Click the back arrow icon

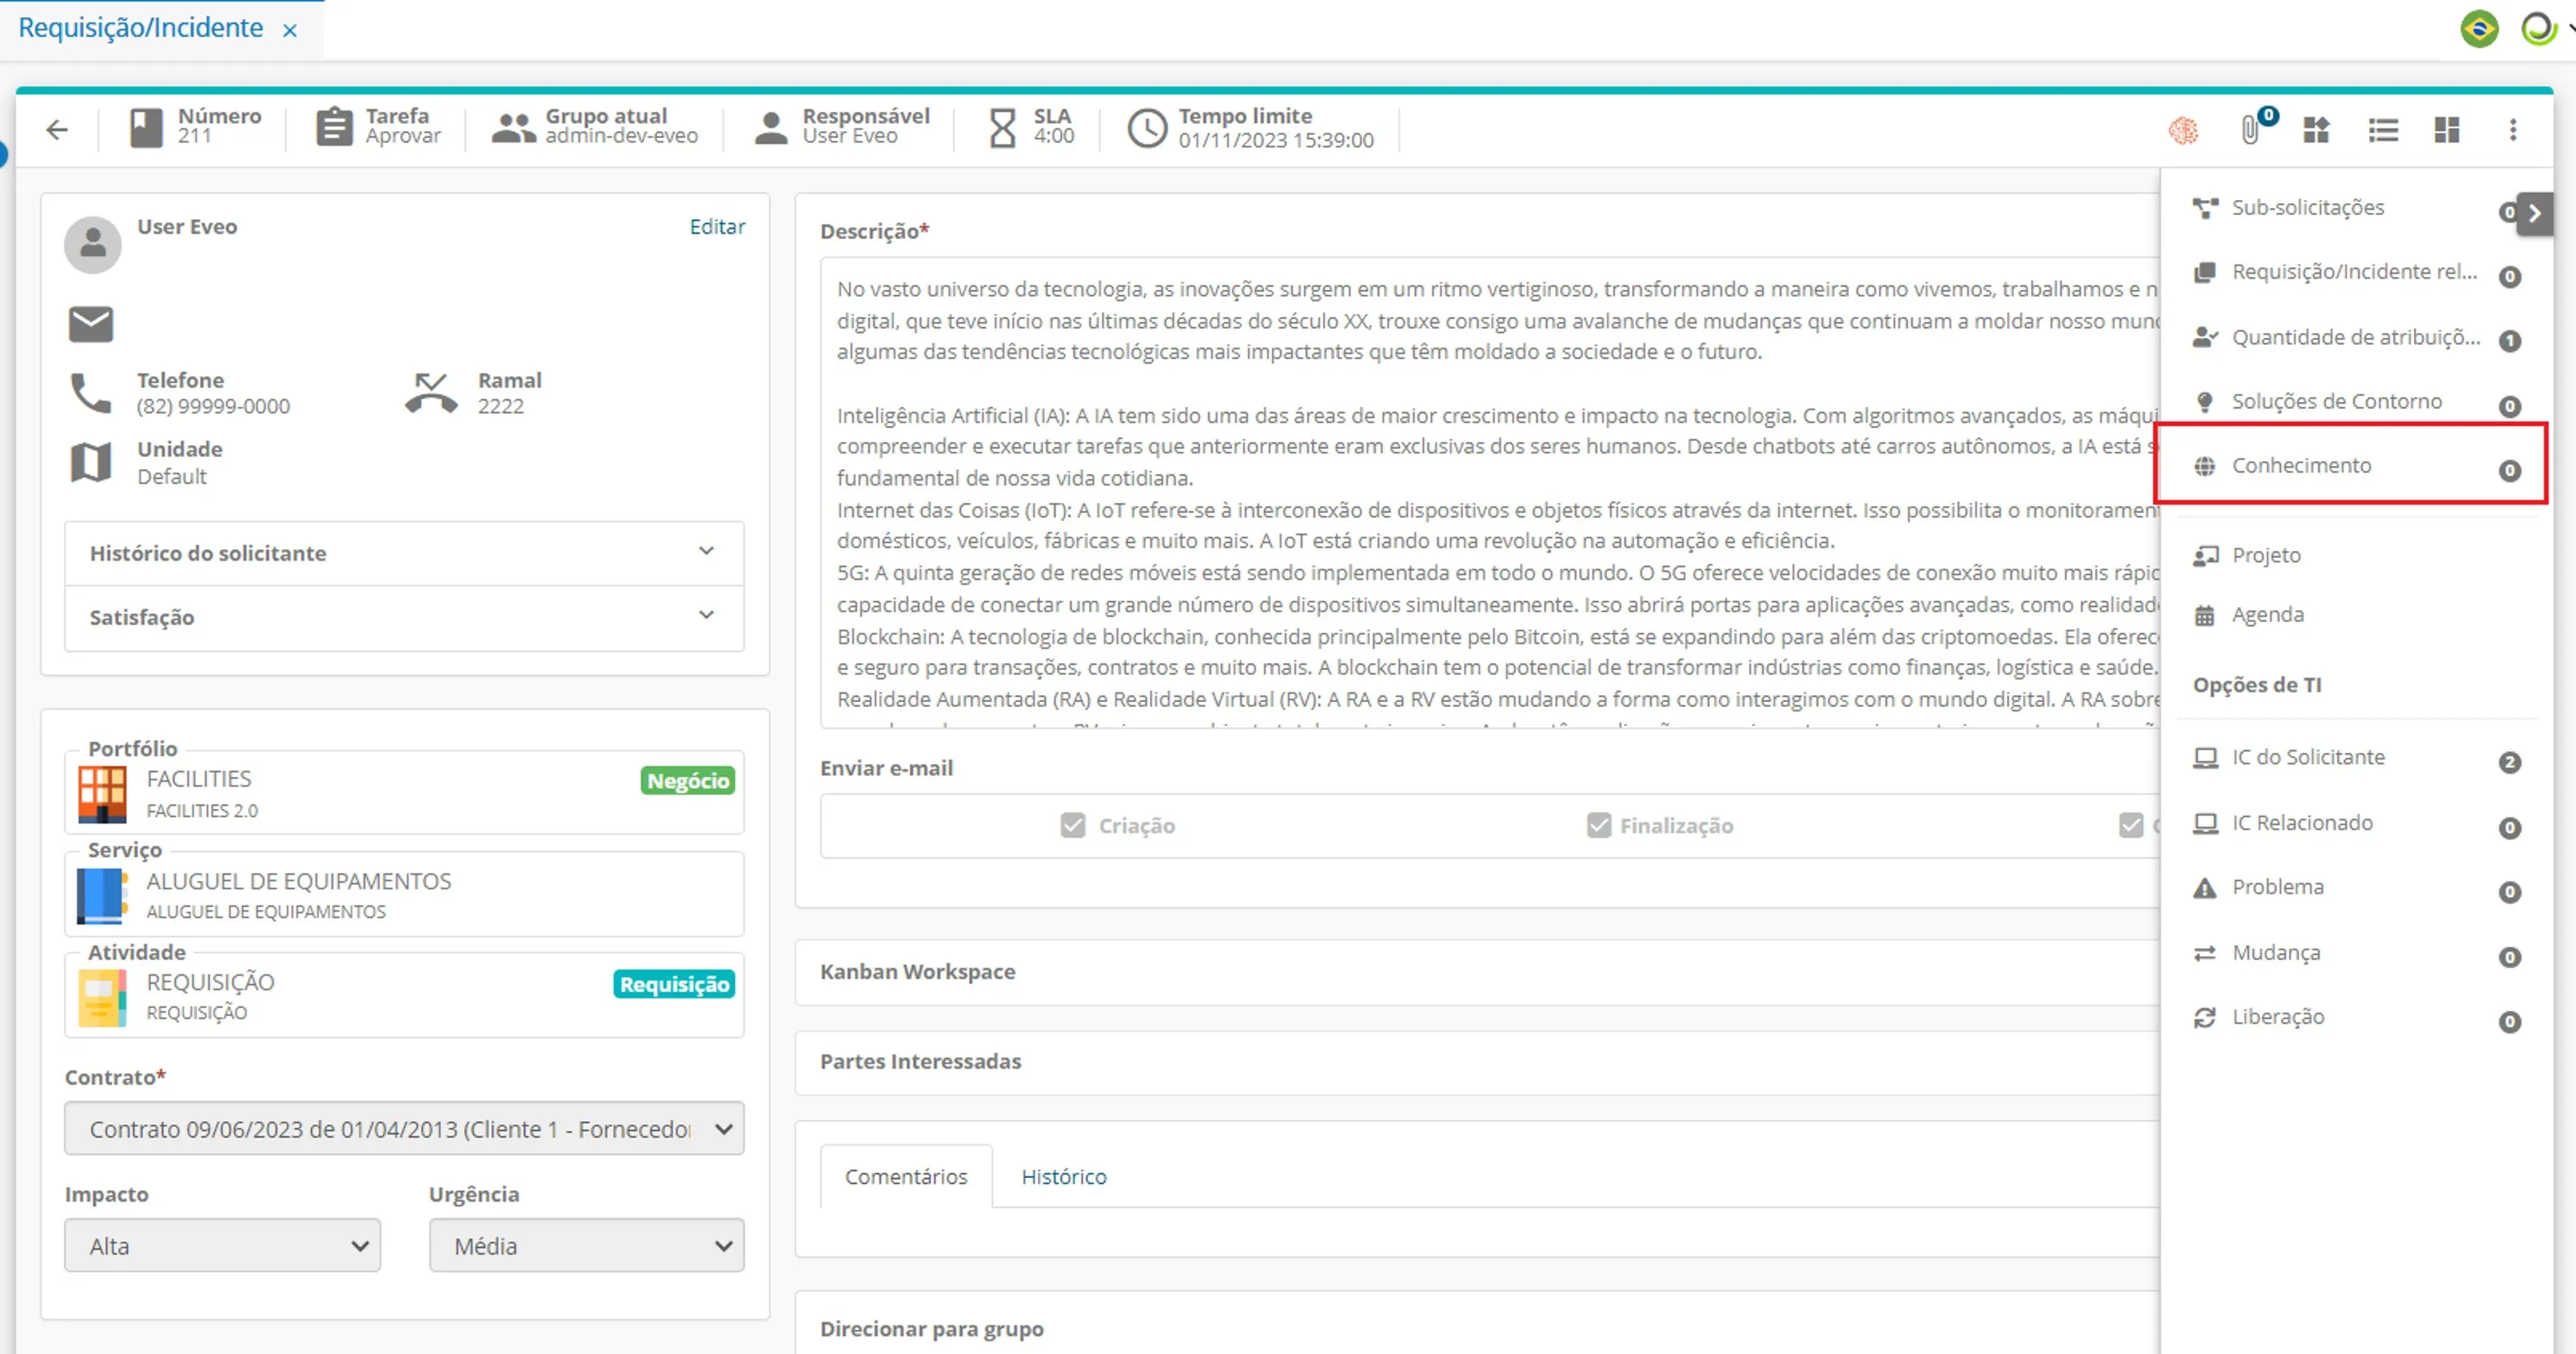coord(57,129)
